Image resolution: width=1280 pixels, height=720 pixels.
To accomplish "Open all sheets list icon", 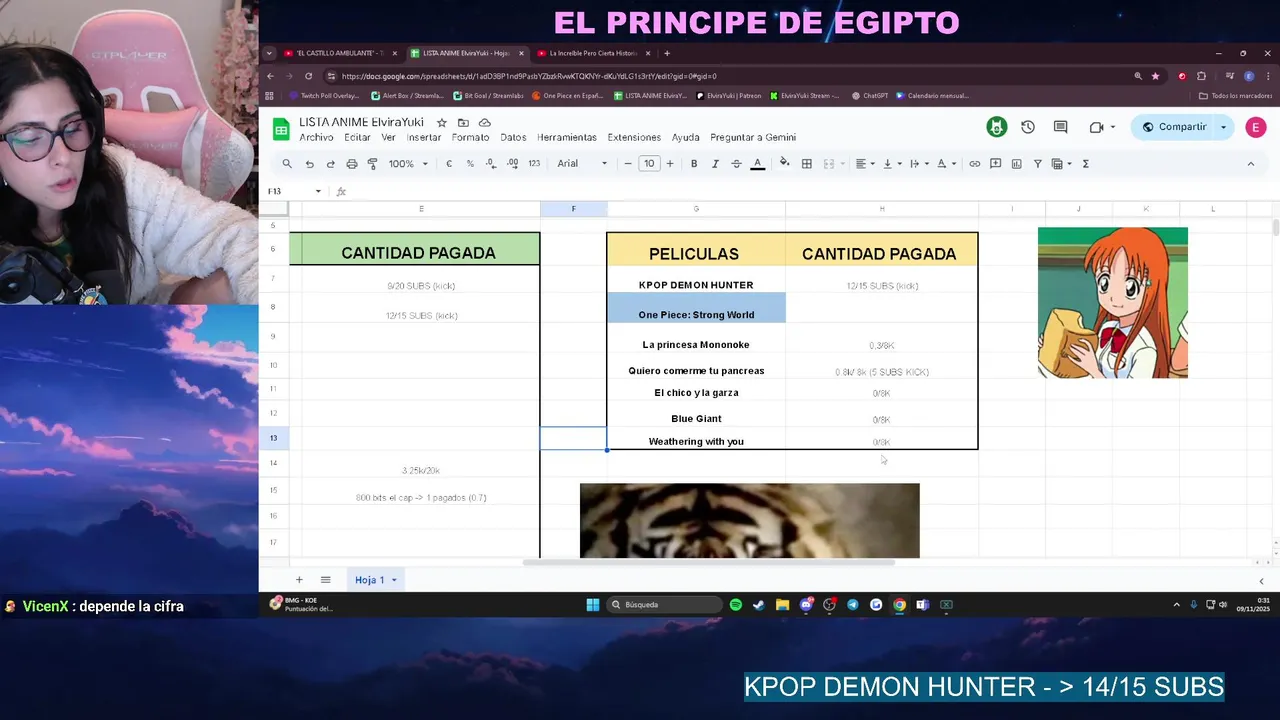I will (x=325, y=580).
